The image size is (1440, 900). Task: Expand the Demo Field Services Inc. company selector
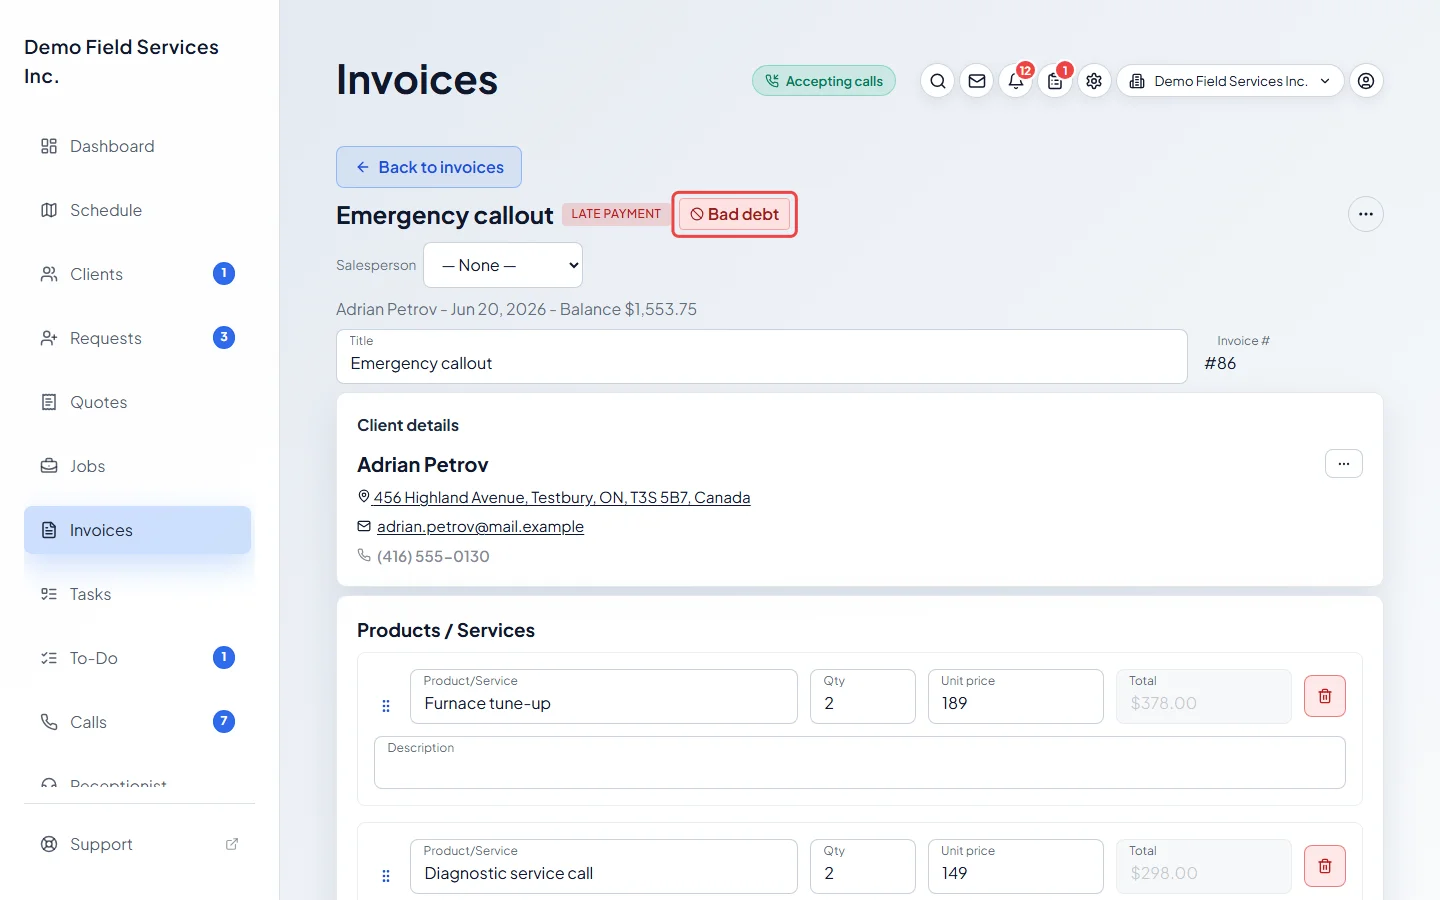pyautogui.click(x=1230, y=81)
